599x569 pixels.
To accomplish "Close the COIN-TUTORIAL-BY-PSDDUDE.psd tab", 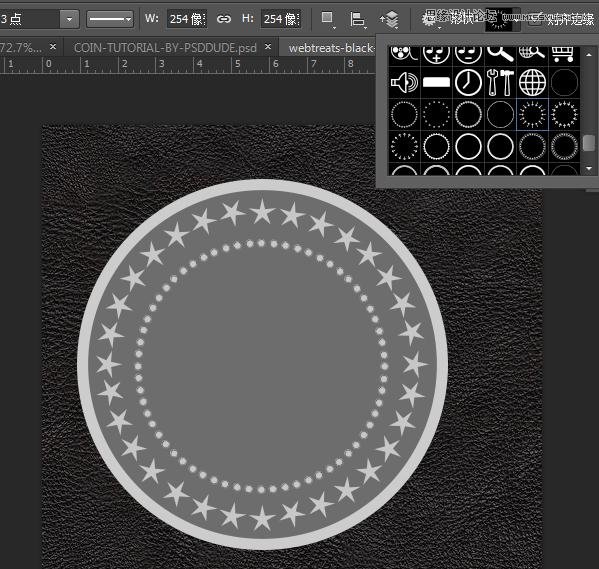I will [268, 47].
